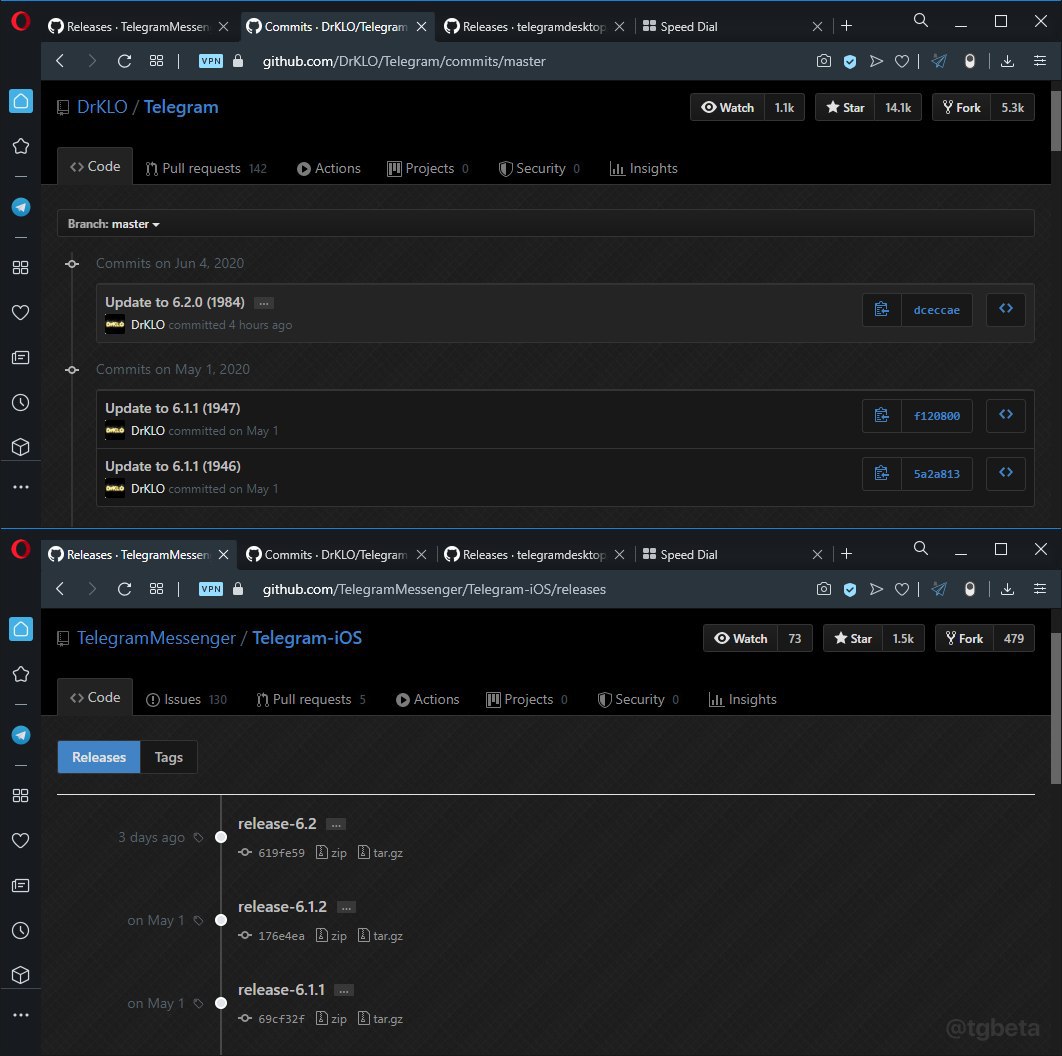Open commit 619fe59 of release-6.2

[x=281, y=853]
